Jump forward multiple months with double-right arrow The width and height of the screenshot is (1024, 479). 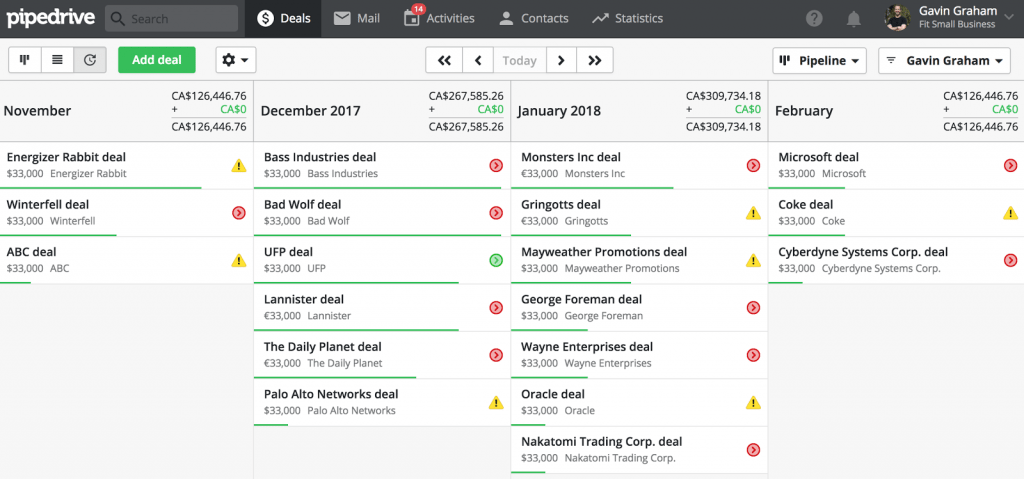pyautogui.click(x=594, y=61)
